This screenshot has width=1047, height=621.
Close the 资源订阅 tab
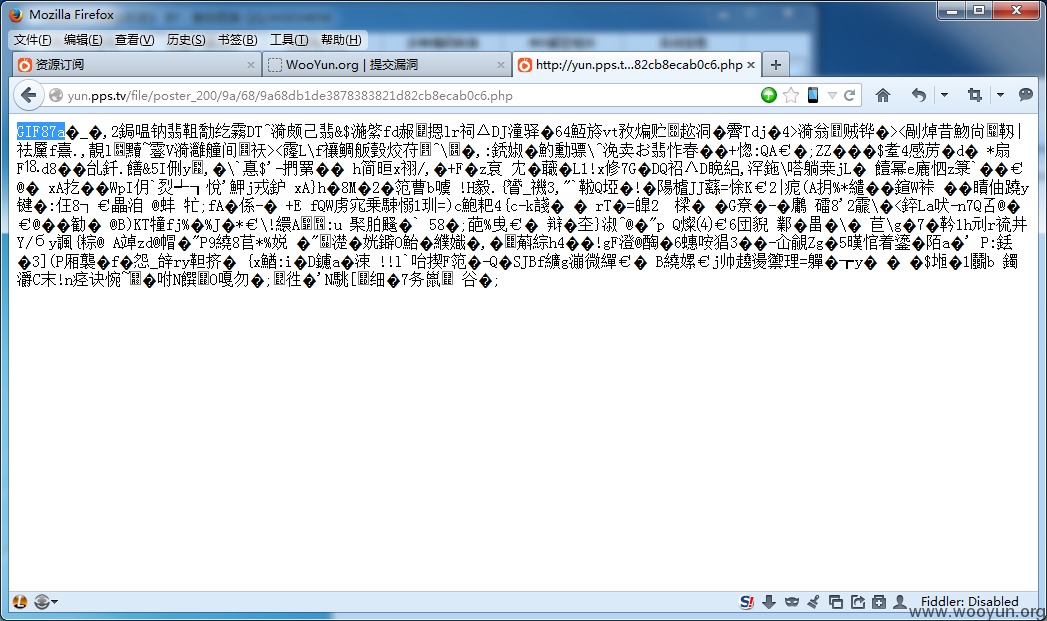[x=250, y=65]
